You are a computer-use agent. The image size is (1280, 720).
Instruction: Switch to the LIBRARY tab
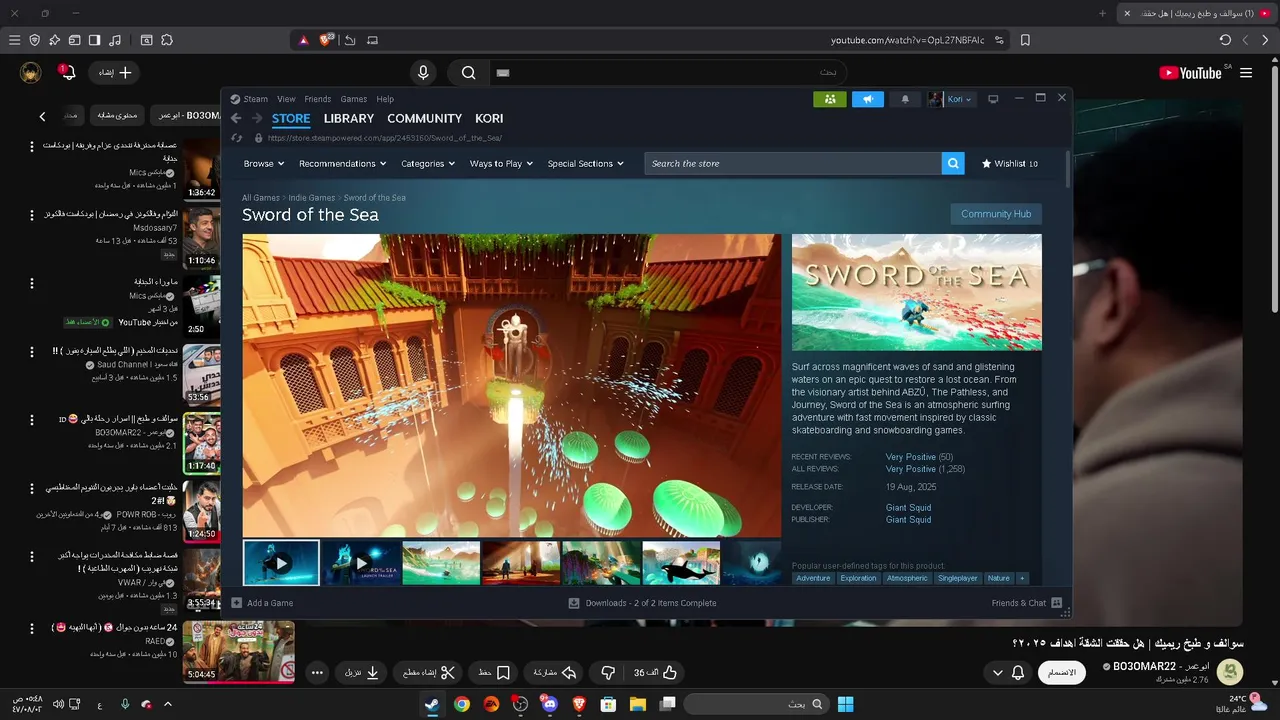point(349,118)
